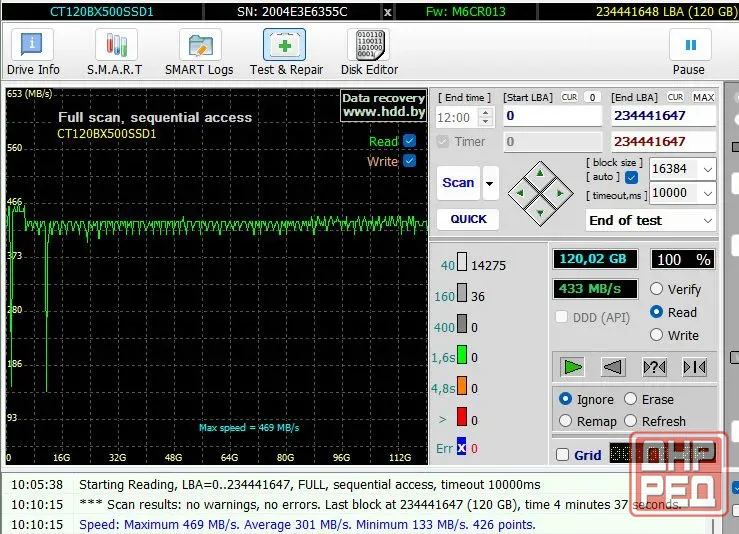Click the red slow block indicator
The image size is (739, 534).
point(462,417)
